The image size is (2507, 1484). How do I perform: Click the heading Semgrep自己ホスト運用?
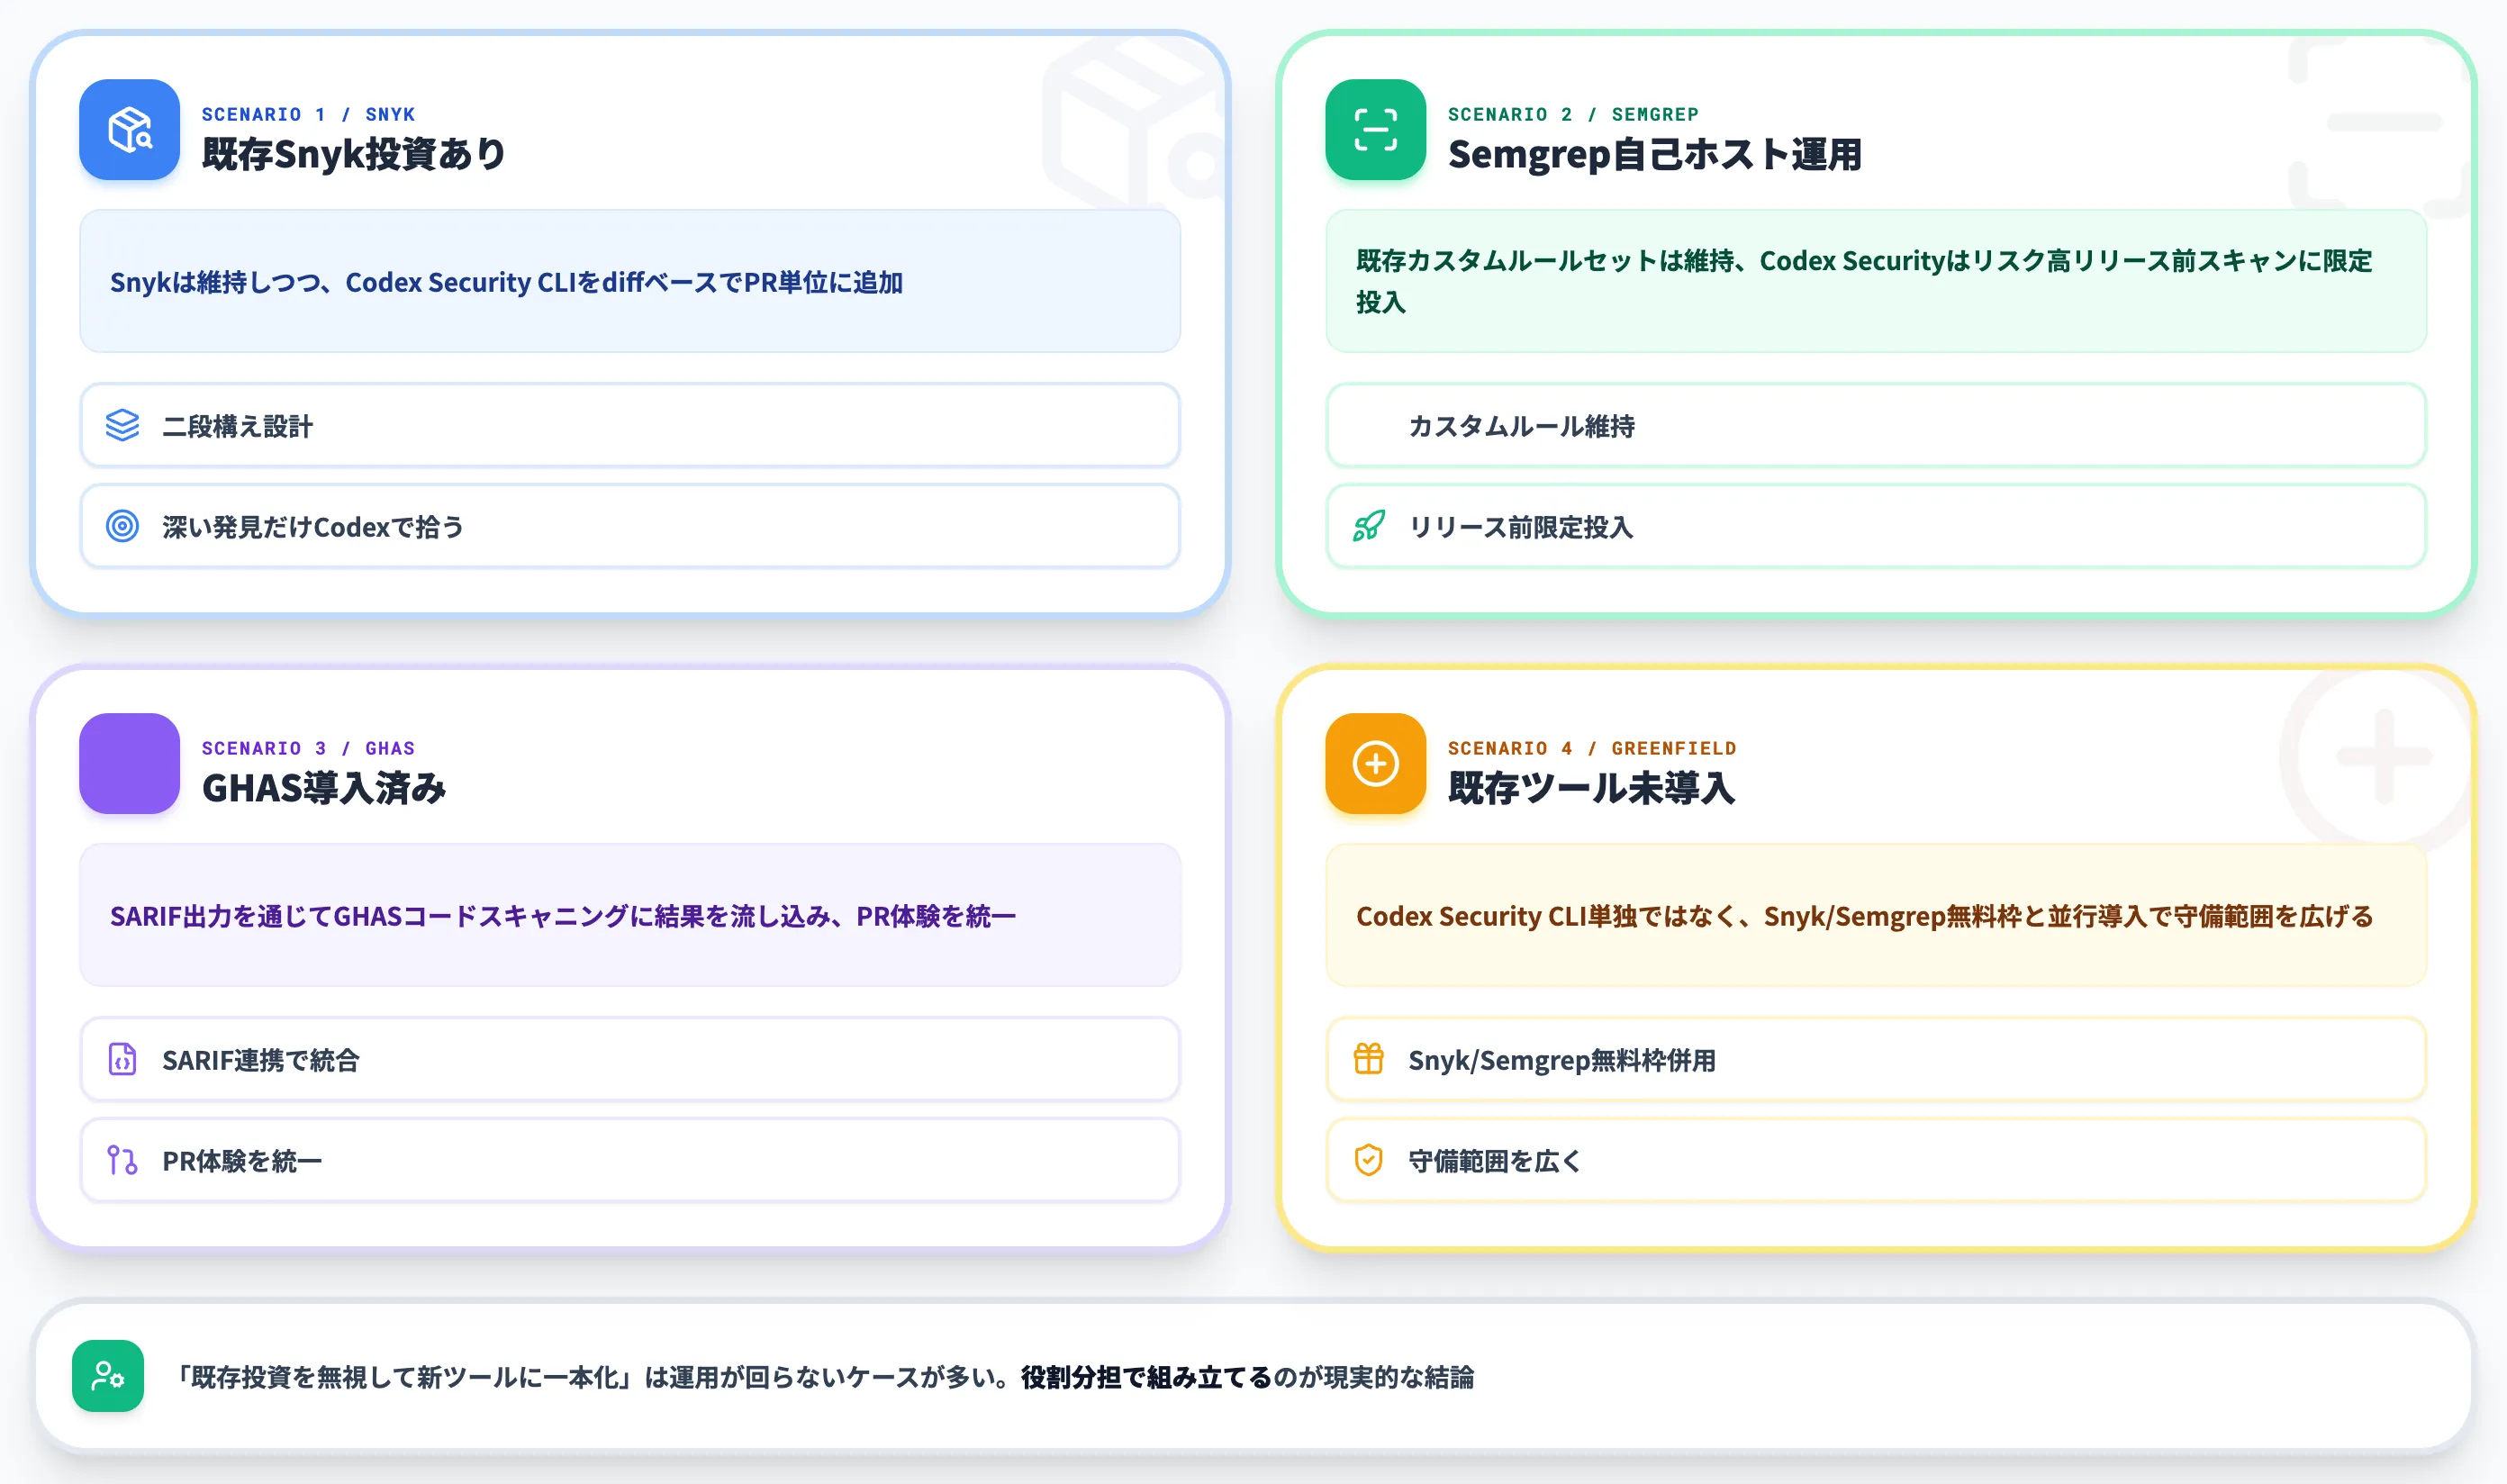tap(1655, 154)
